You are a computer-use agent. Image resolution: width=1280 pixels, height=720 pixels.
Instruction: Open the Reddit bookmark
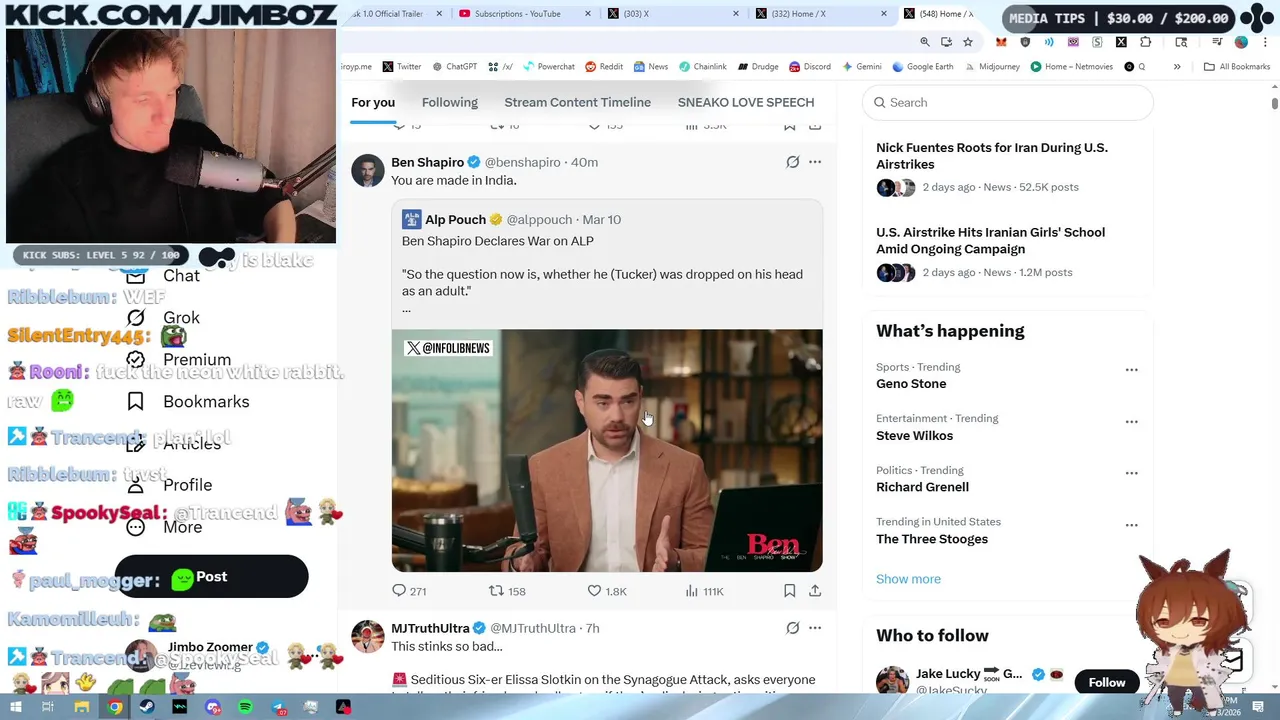(604, 67)
